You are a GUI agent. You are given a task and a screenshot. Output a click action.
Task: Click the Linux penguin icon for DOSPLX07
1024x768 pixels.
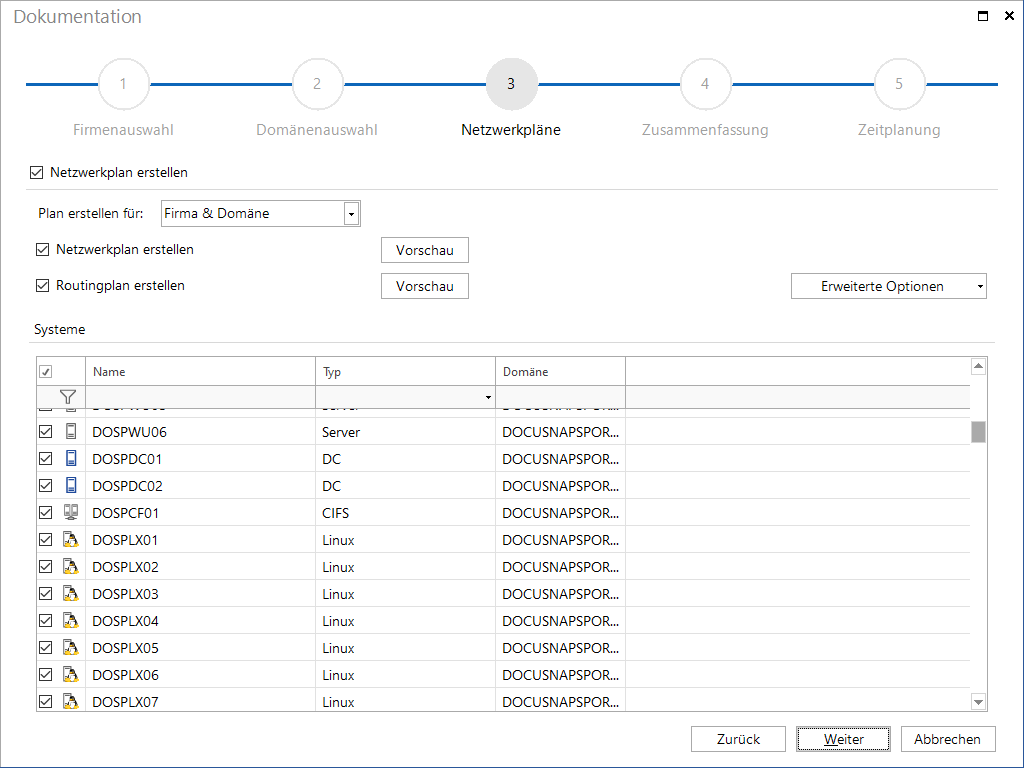(71, 701)
